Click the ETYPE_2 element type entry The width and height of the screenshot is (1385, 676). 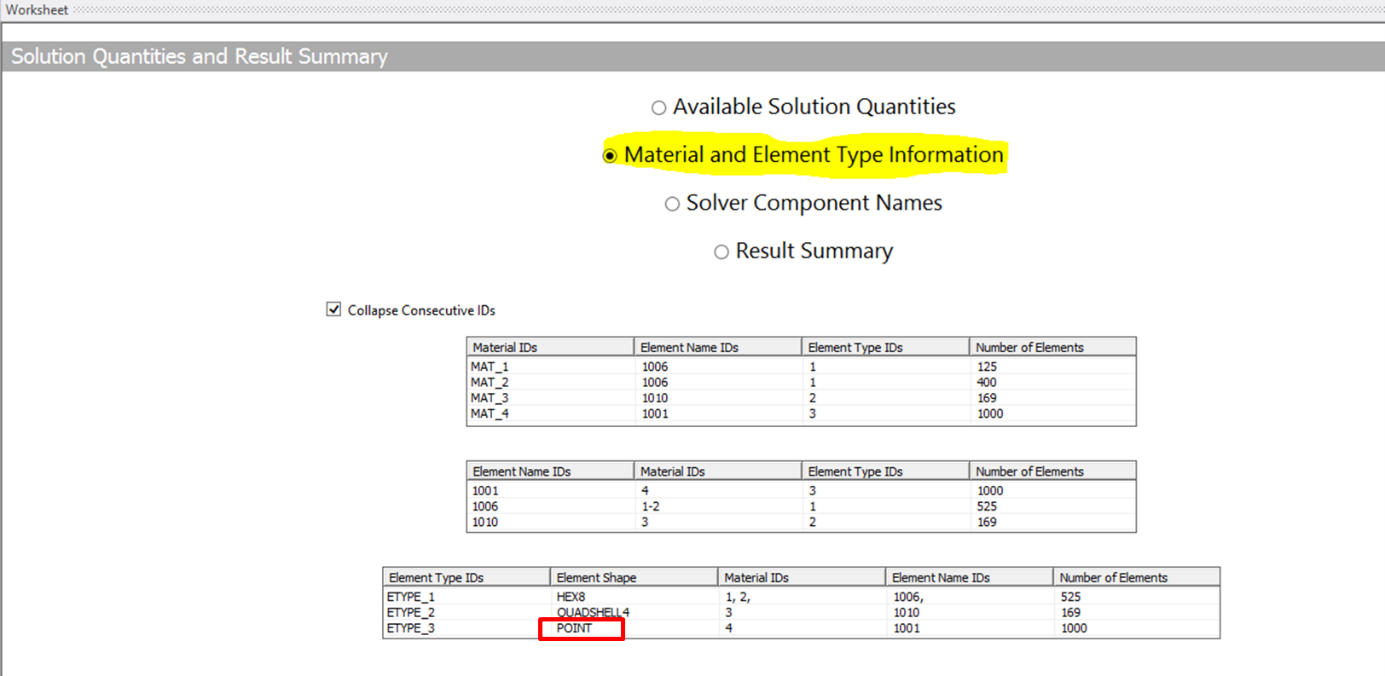coord(413,612)
